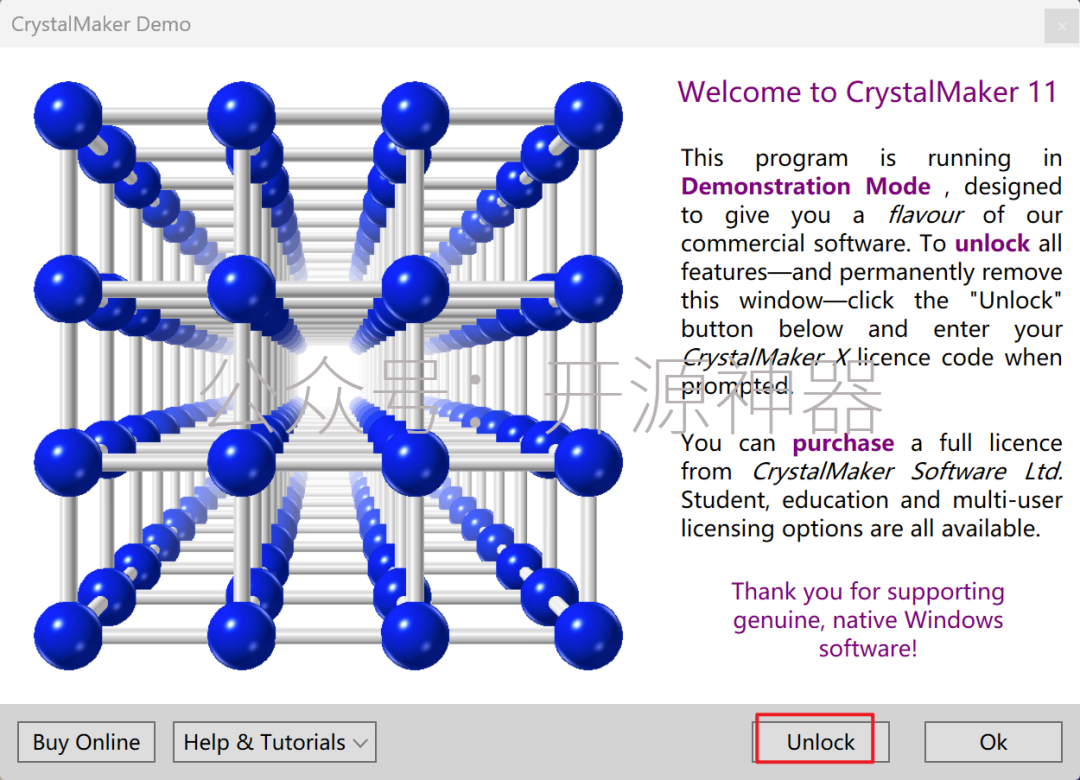
Task: Expand the Help & Tutorials dropdown
Action: point(274,742)
